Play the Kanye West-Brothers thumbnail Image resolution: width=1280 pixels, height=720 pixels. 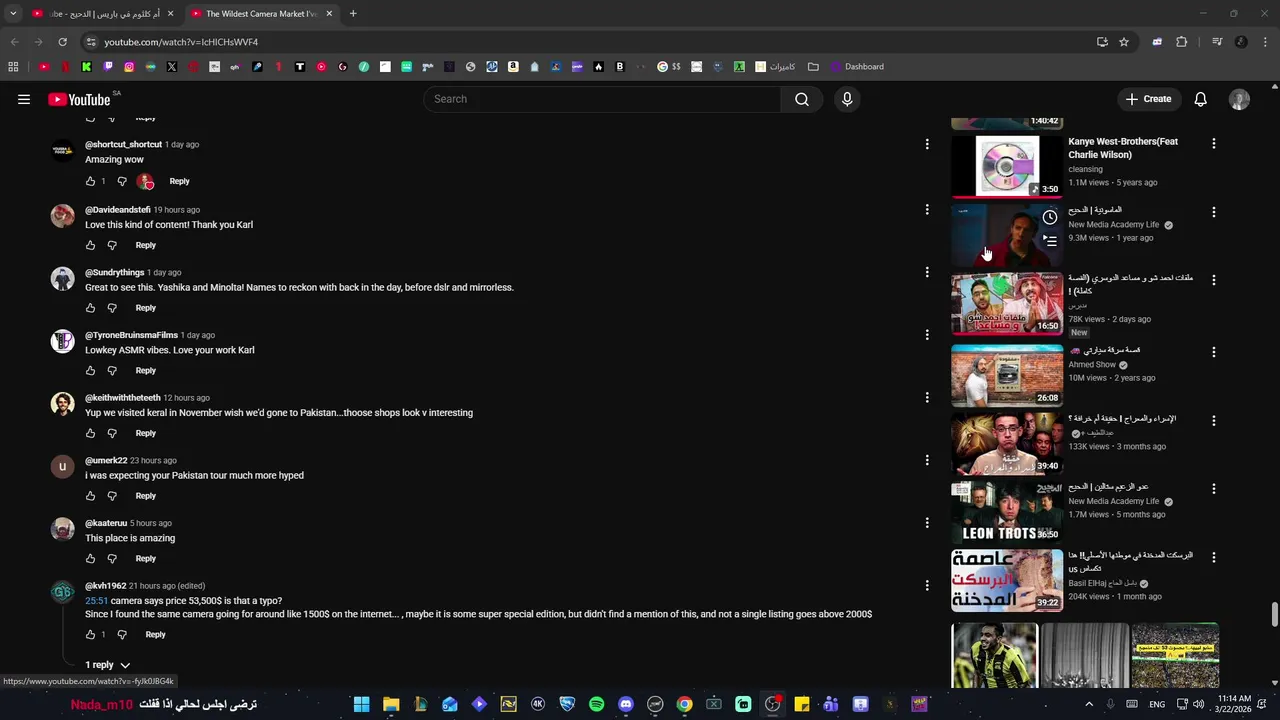1007,165
